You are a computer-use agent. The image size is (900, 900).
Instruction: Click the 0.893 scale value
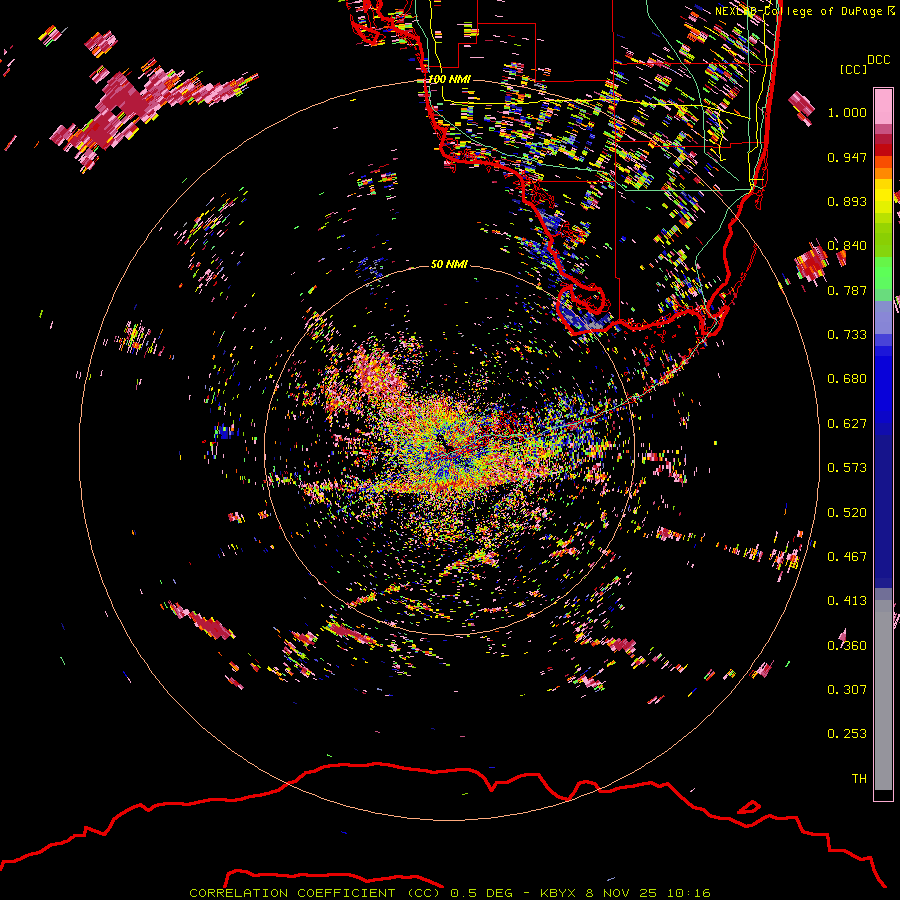pos(847,201)
